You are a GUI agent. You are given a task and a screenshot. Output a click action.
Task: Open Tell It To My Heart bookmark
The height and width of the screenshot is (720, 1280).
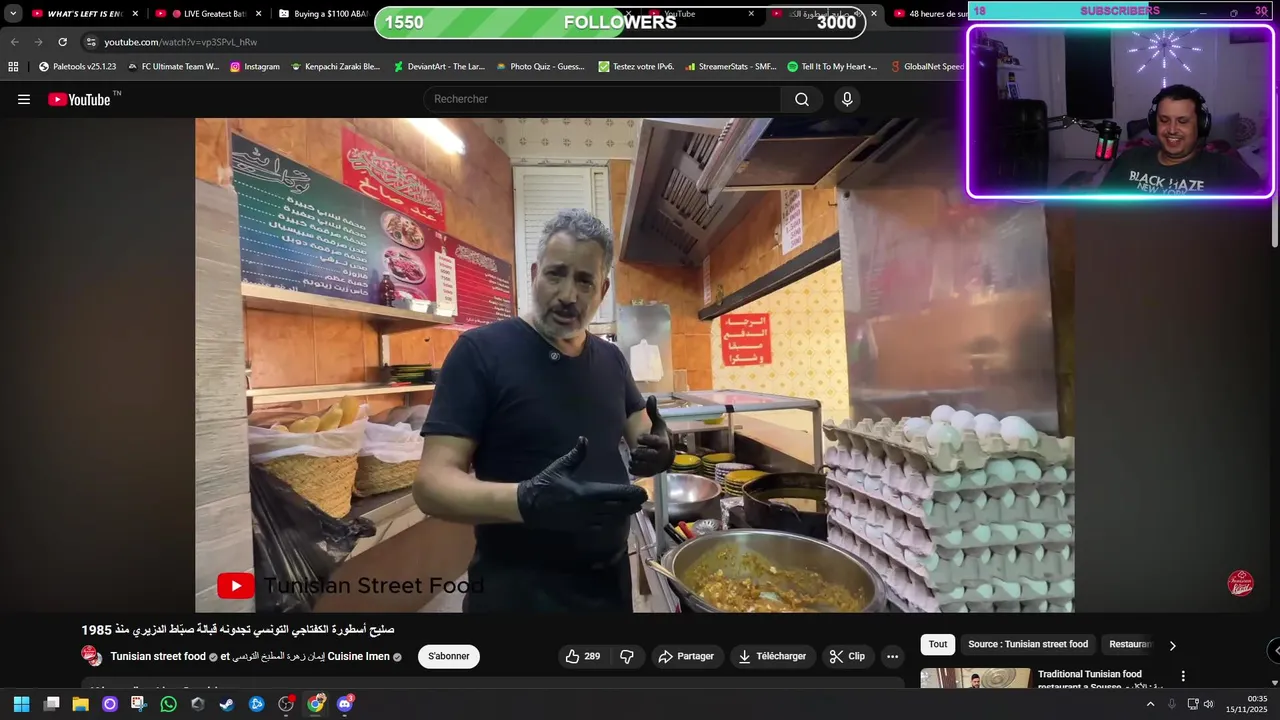(832, 67)
